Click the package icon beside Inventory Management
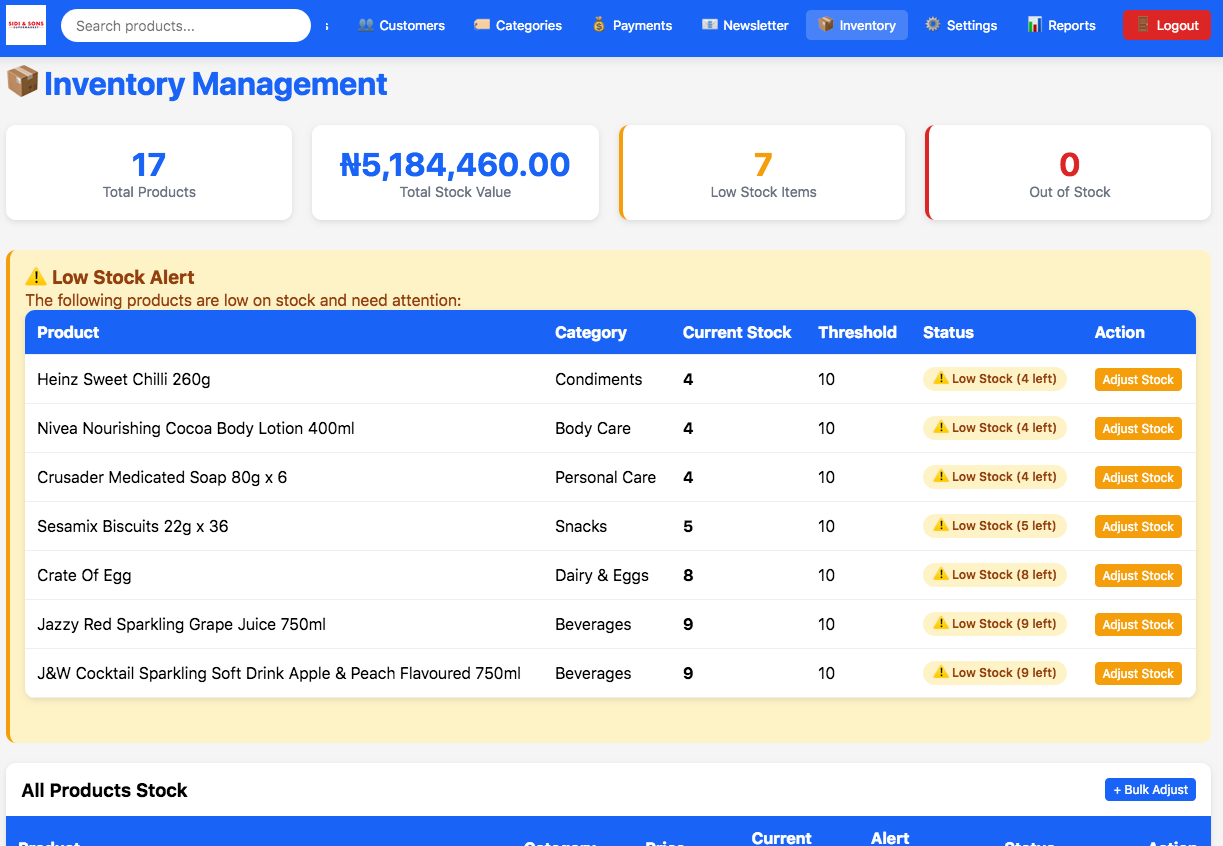1223x846 pixels. pyautogui.click(x=22, y=82)
